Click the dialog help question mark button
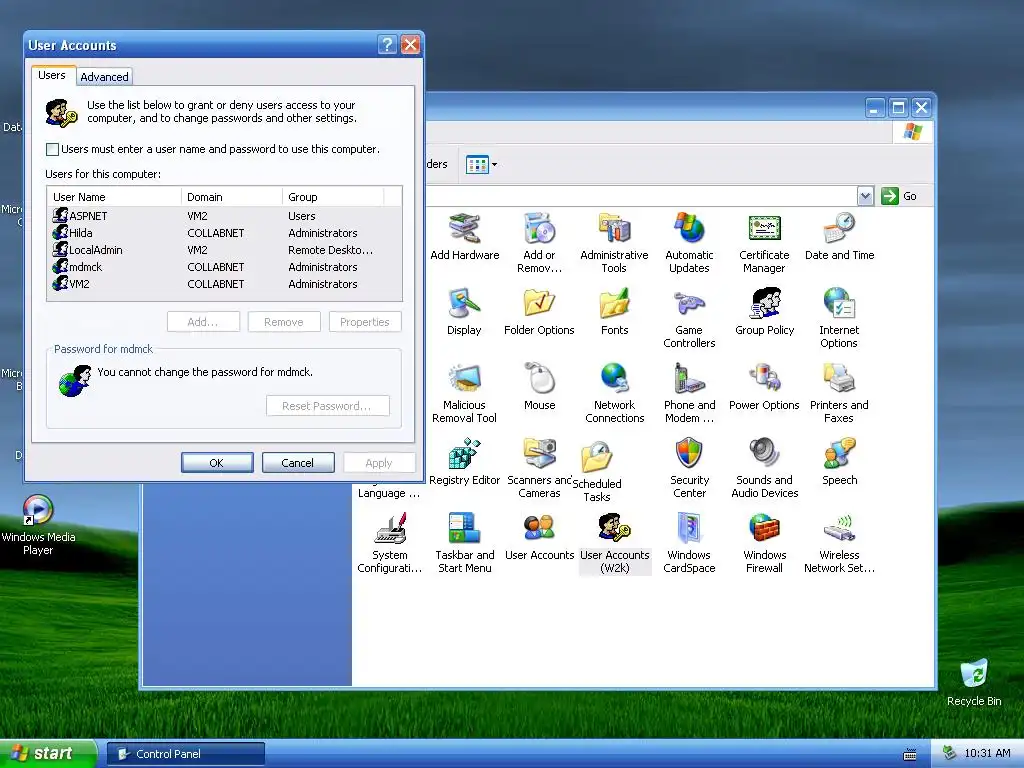Viewport: 1024px width, 768px height. point(387,44)
